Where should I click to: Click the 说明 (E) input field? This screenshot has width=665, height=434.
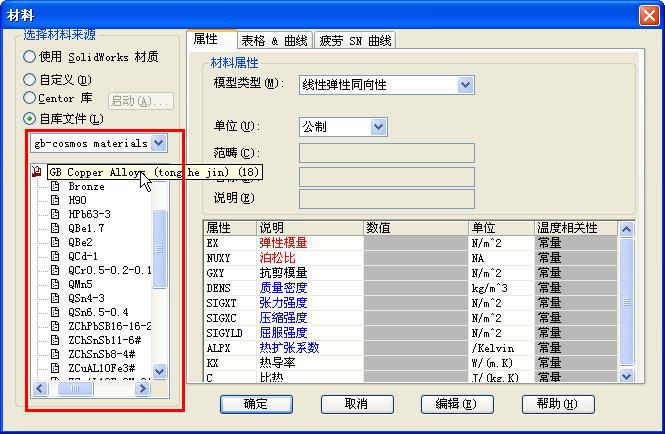[x=386, y=199]
